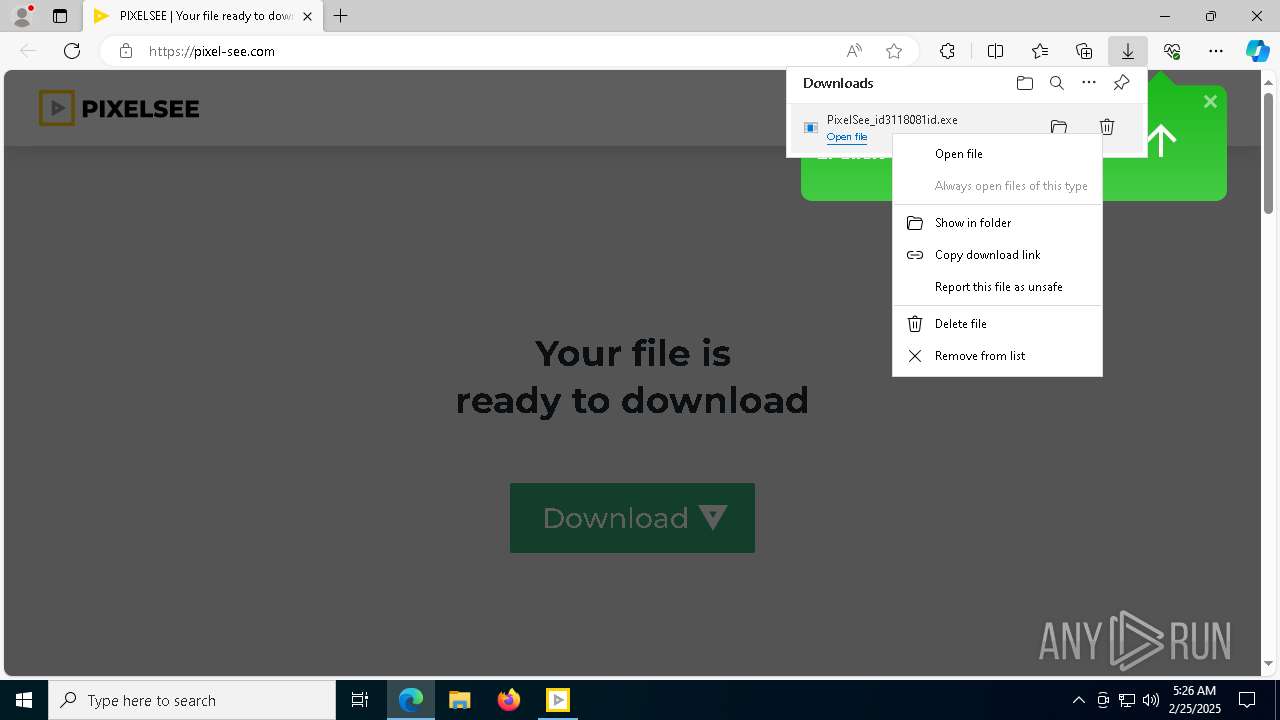The width and height of the screenshot is (1280, 720).
Task: Open more options in Downloads panel
Action: click(1089, 83)
